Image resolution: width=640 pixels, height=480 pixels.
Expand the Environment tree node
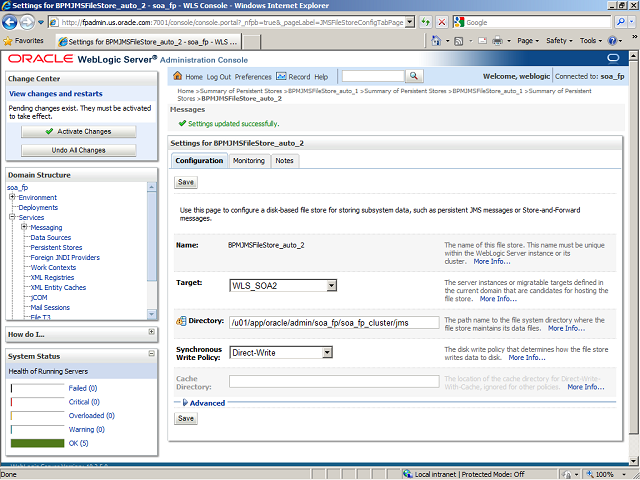tap(12, 197)
